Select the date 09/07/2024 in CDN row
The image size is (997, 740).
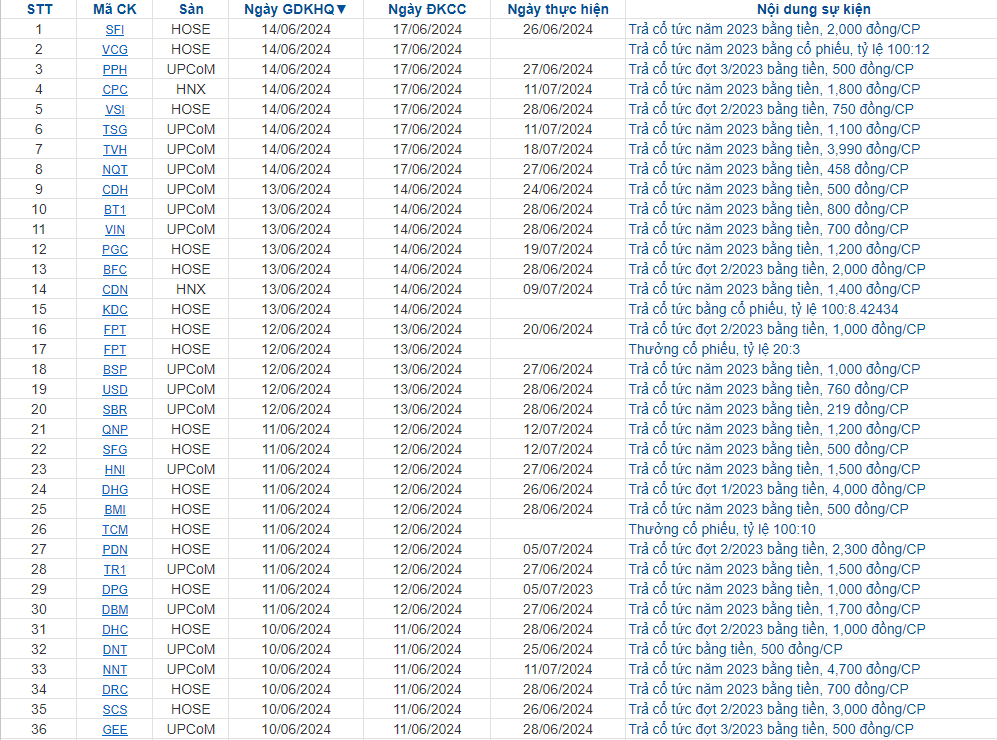point(558,289)
